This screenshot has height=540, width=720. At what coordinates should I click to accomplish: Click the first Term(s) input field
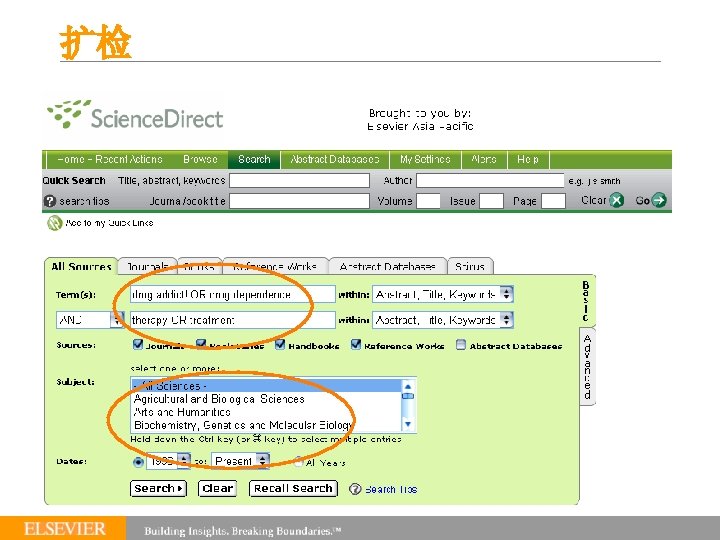pyautogui.click(x=232, y=294)
